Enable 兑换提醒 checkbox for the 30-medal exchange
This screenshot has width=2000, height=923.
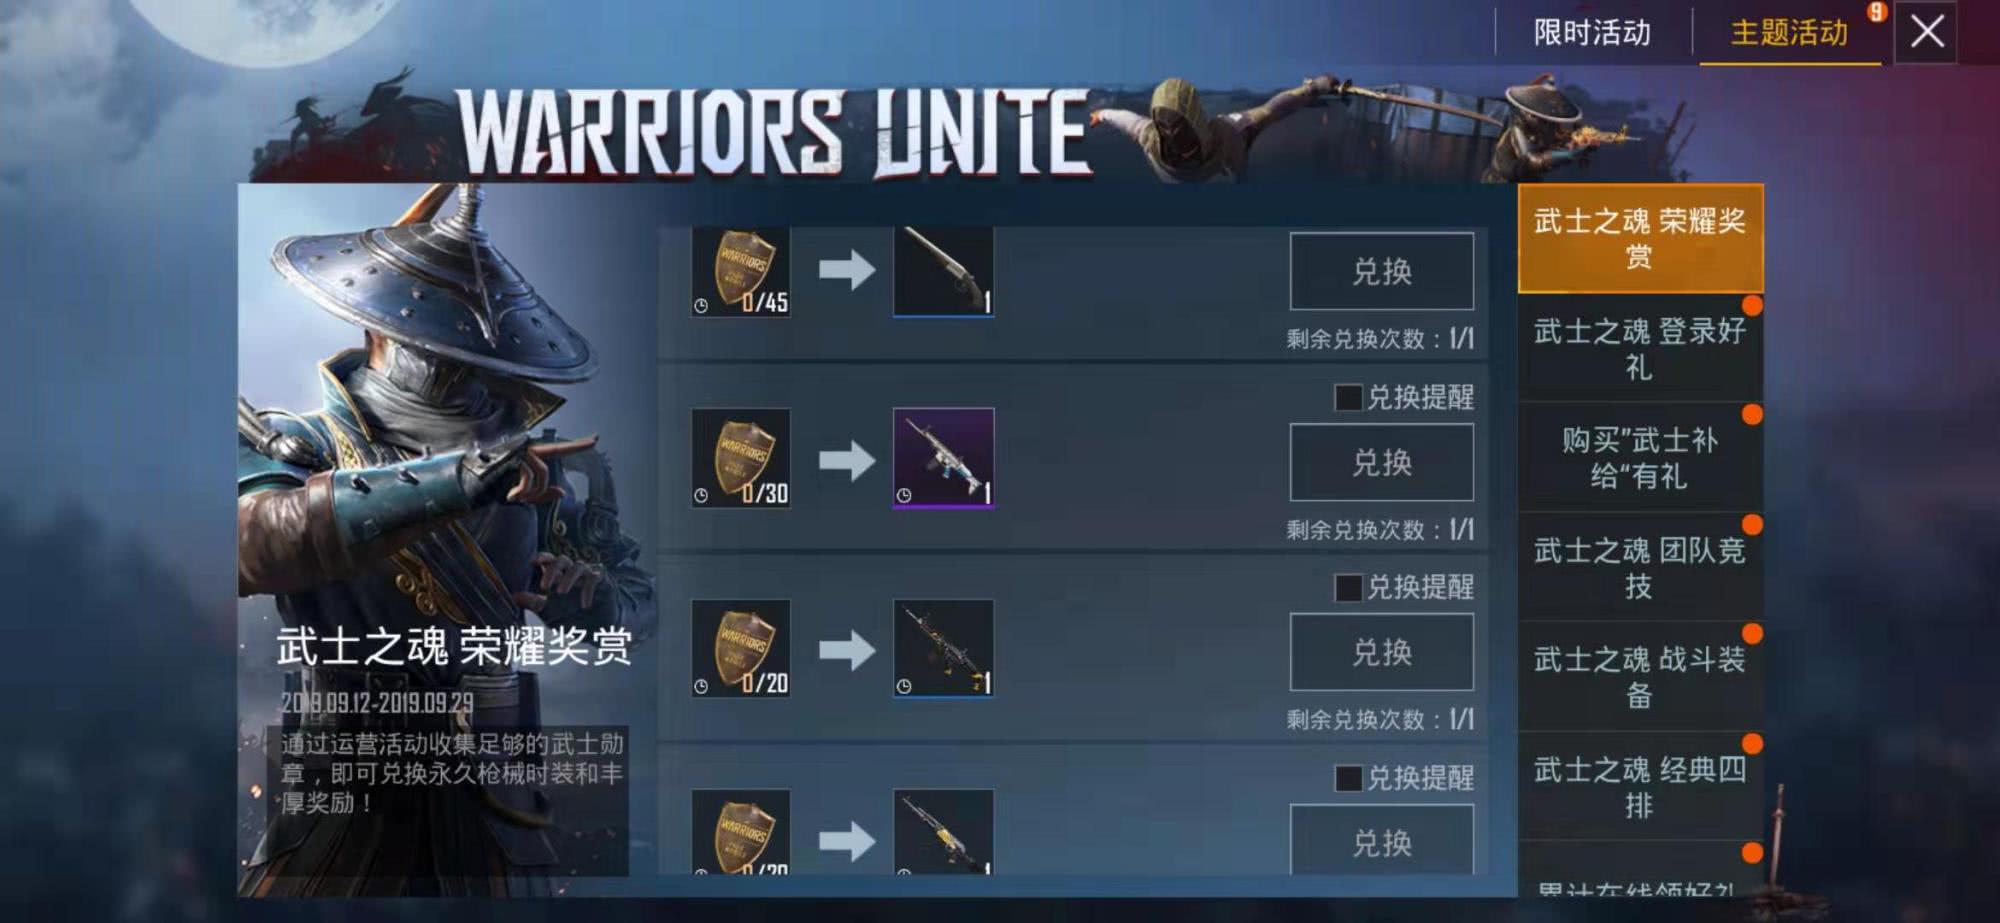click(x=1348, y=397)
